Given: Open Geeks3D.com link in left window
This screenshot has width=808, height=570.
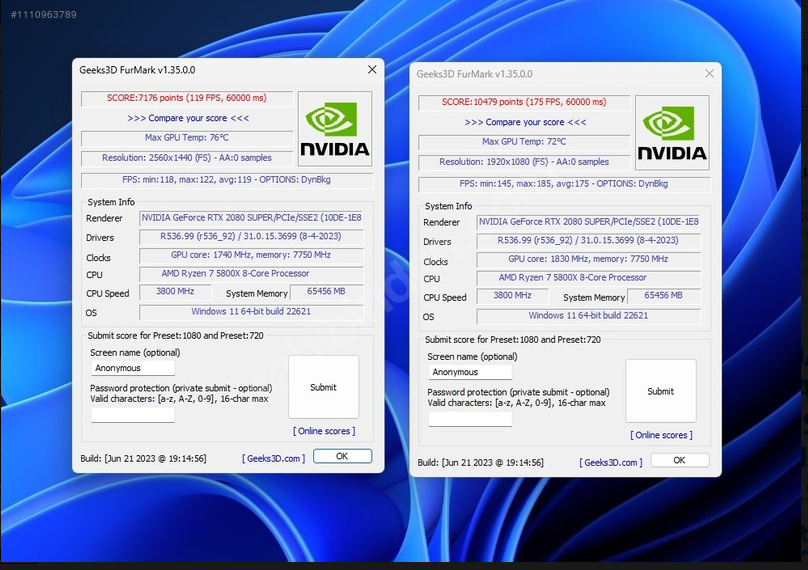Looking at the screenshot, I should [274, 458].
